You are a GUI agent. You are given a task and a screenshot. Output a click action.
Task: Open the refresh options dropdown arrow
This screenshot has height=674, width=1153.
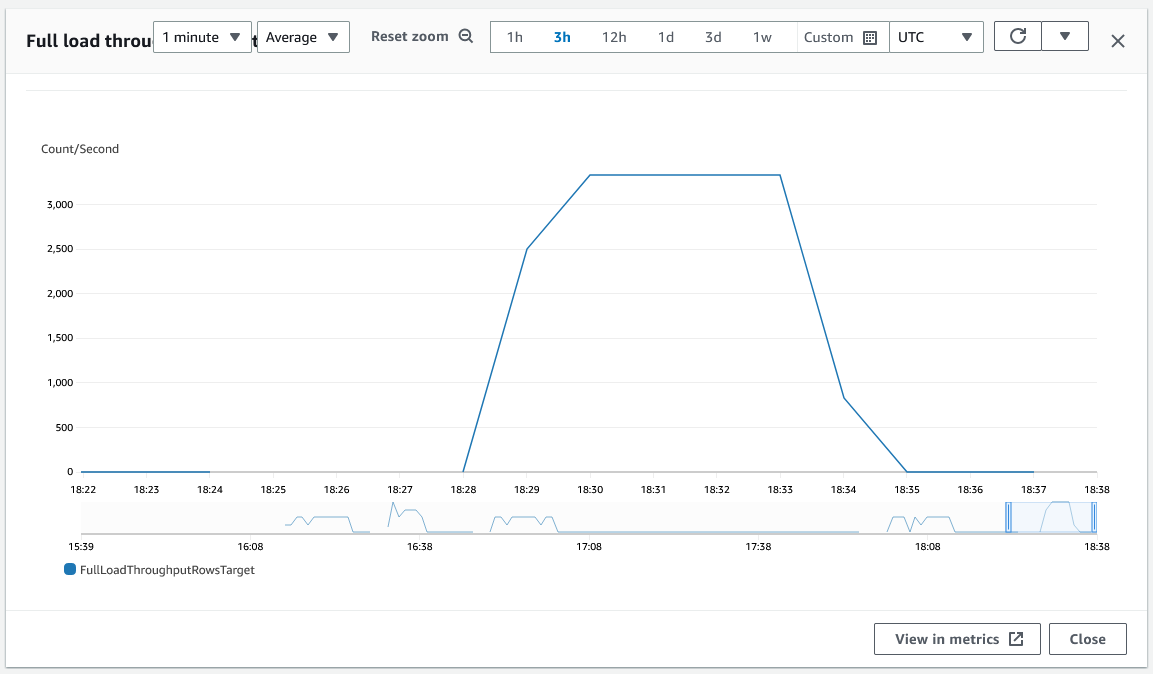(1065, 37)
